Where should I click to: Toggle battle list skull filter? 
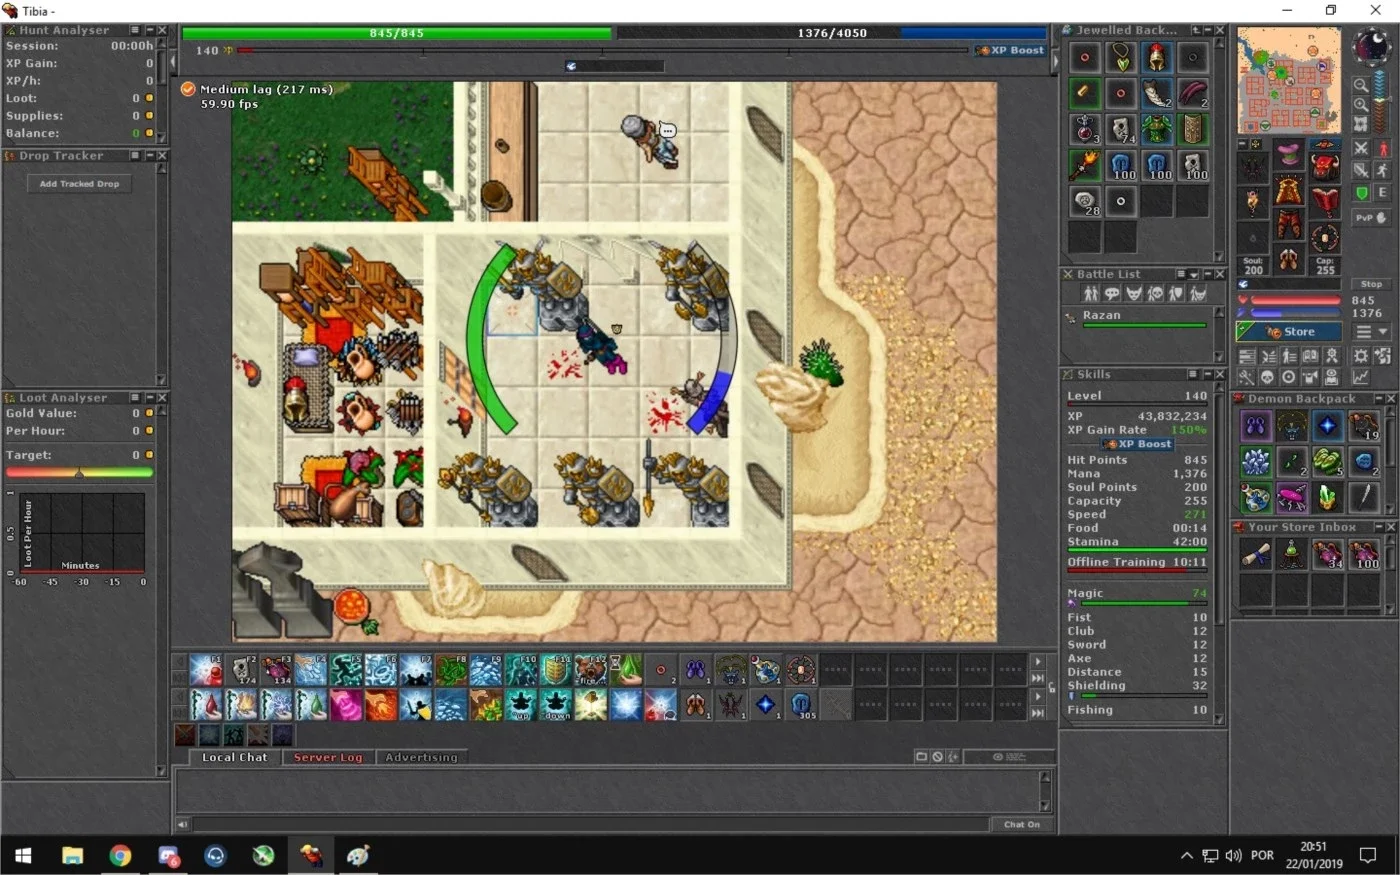coord(1155,293)
